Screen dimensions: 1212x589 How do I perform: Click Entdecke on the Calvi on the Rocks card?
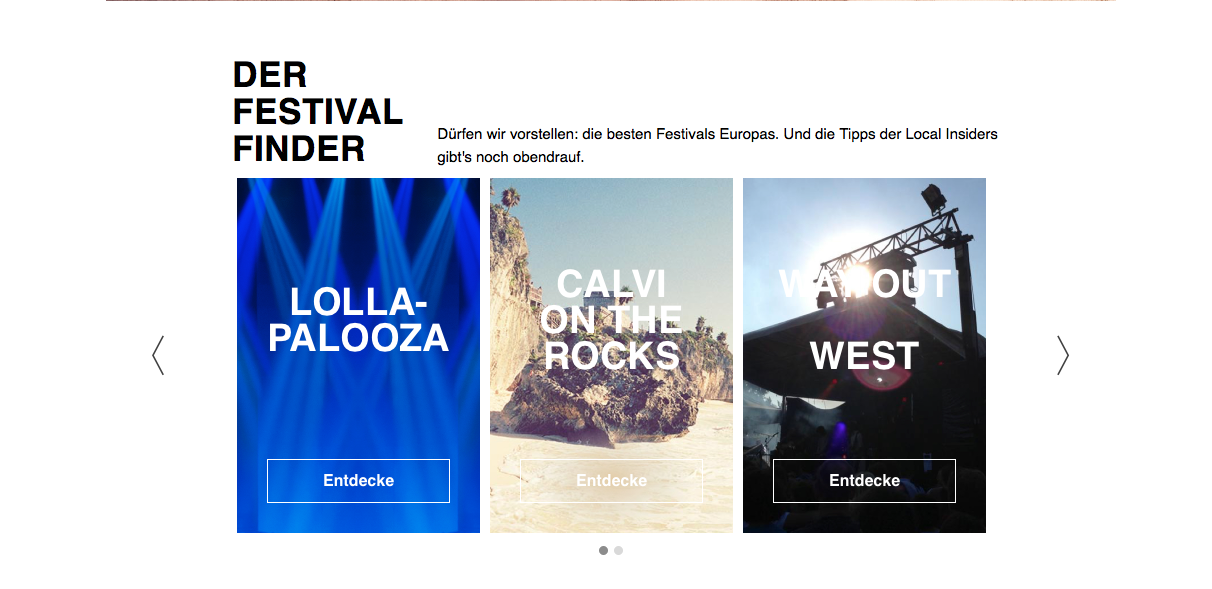611,481
